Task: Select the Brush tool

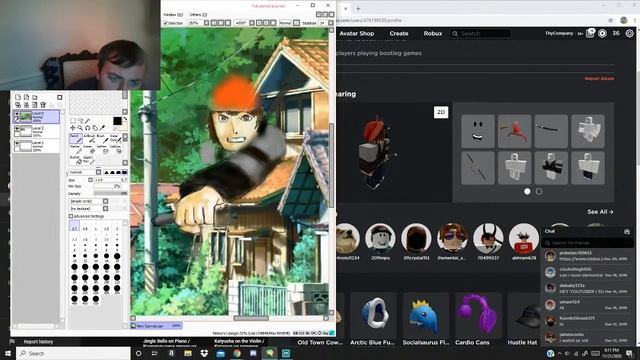Action: pyautogui.click(x=103, y=139)
